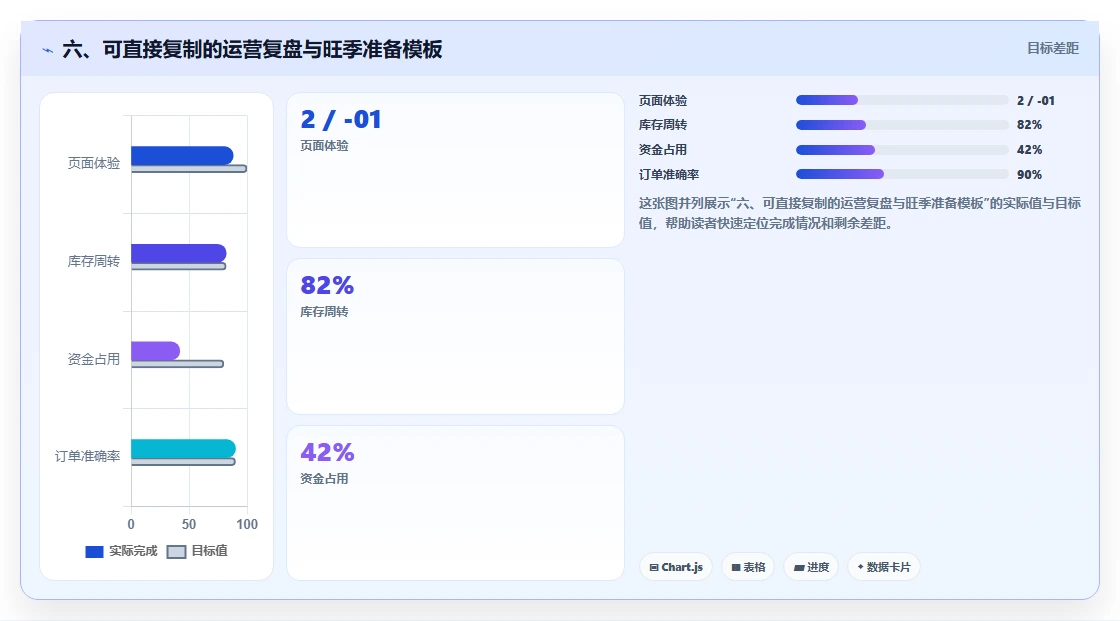This screenshot has height=621, width=1120.
Task: Click the teal 订单准确率 actual bar in chart
Action: [x=184, y=449]
